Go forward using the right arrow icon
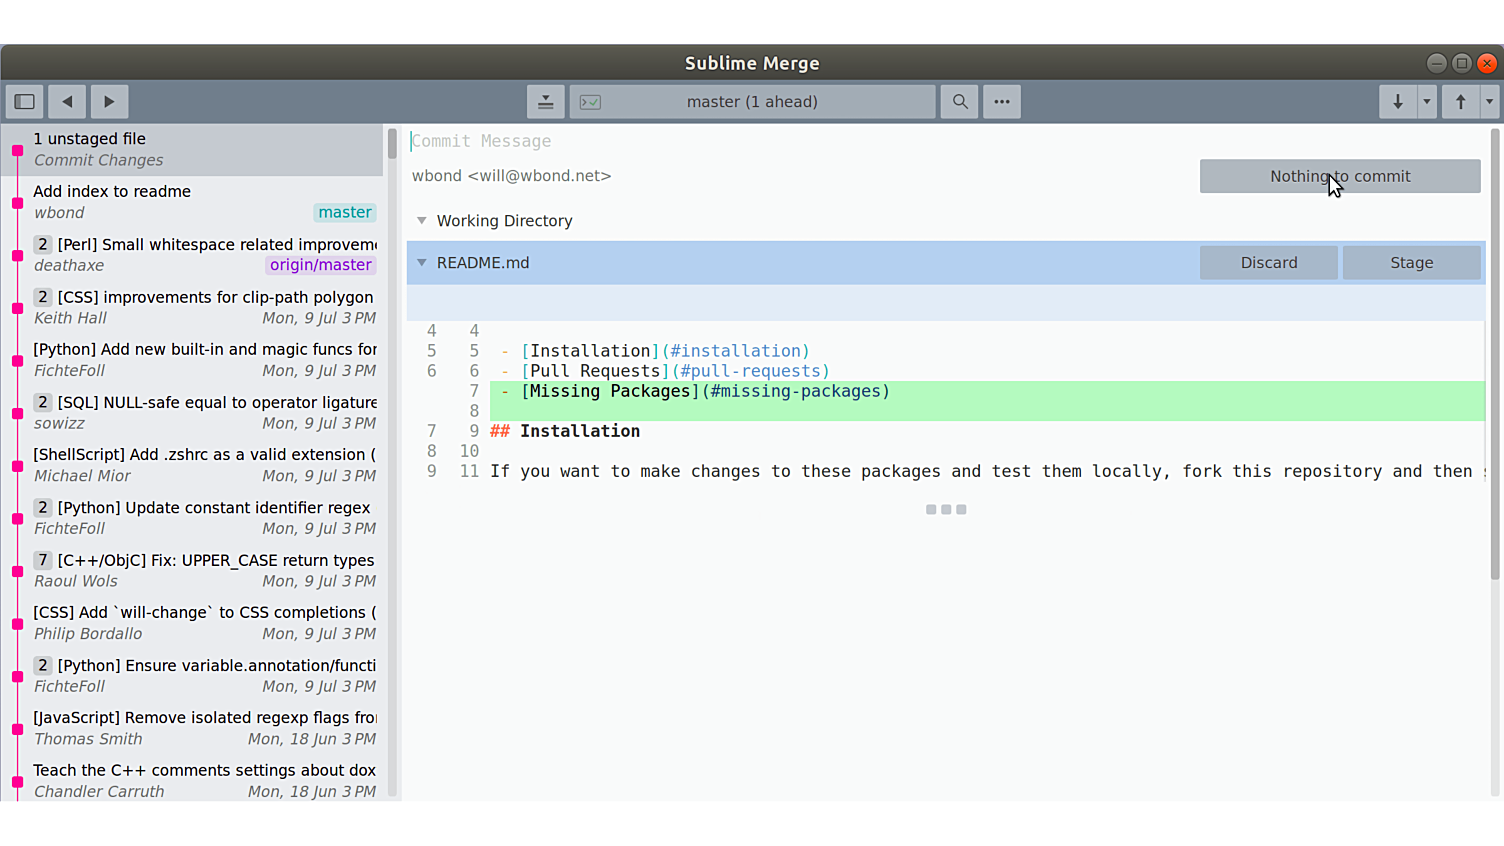The width and height of the screenshot is (1504, 846). (108, 101)
